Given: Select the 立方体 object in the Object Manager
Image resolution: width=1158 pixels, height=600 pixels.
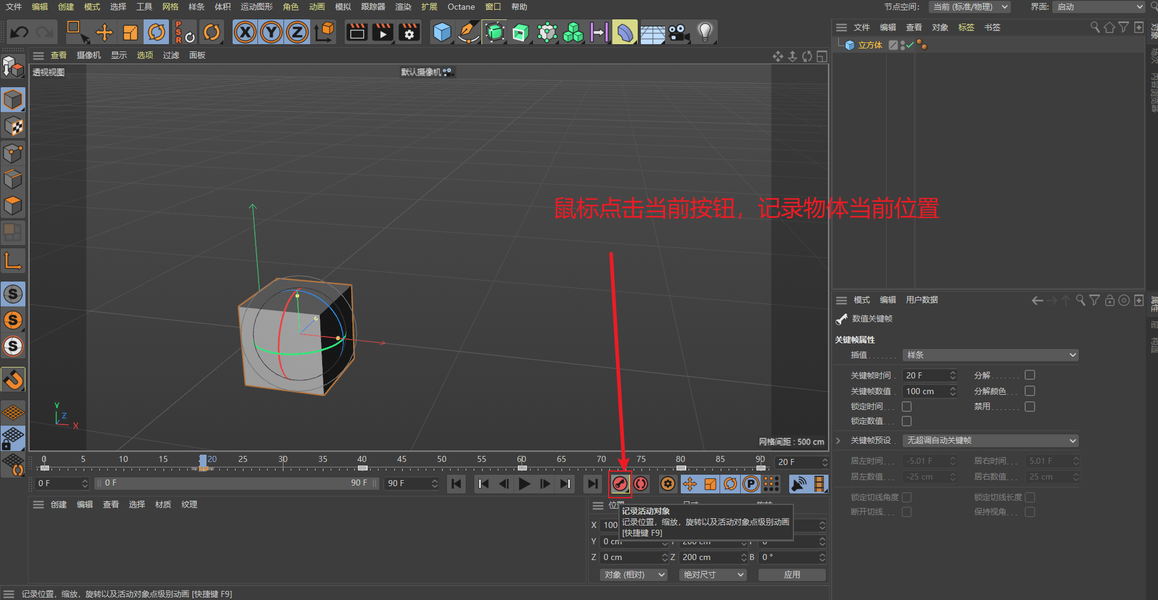Looking at the screenshot, I should 869,45.
